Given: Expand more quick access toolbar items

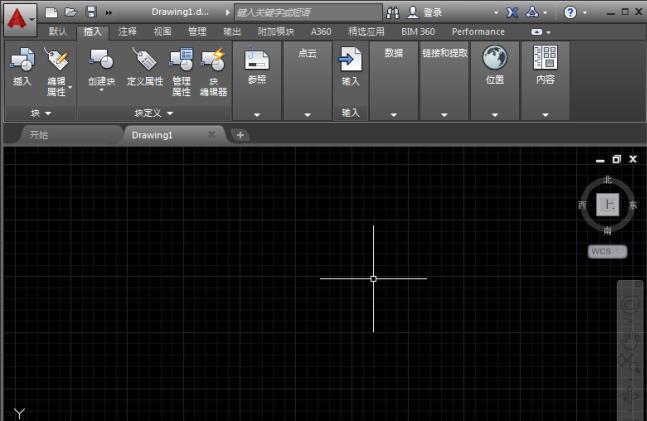Looking at the screenshot, I should tap(109, 13).
